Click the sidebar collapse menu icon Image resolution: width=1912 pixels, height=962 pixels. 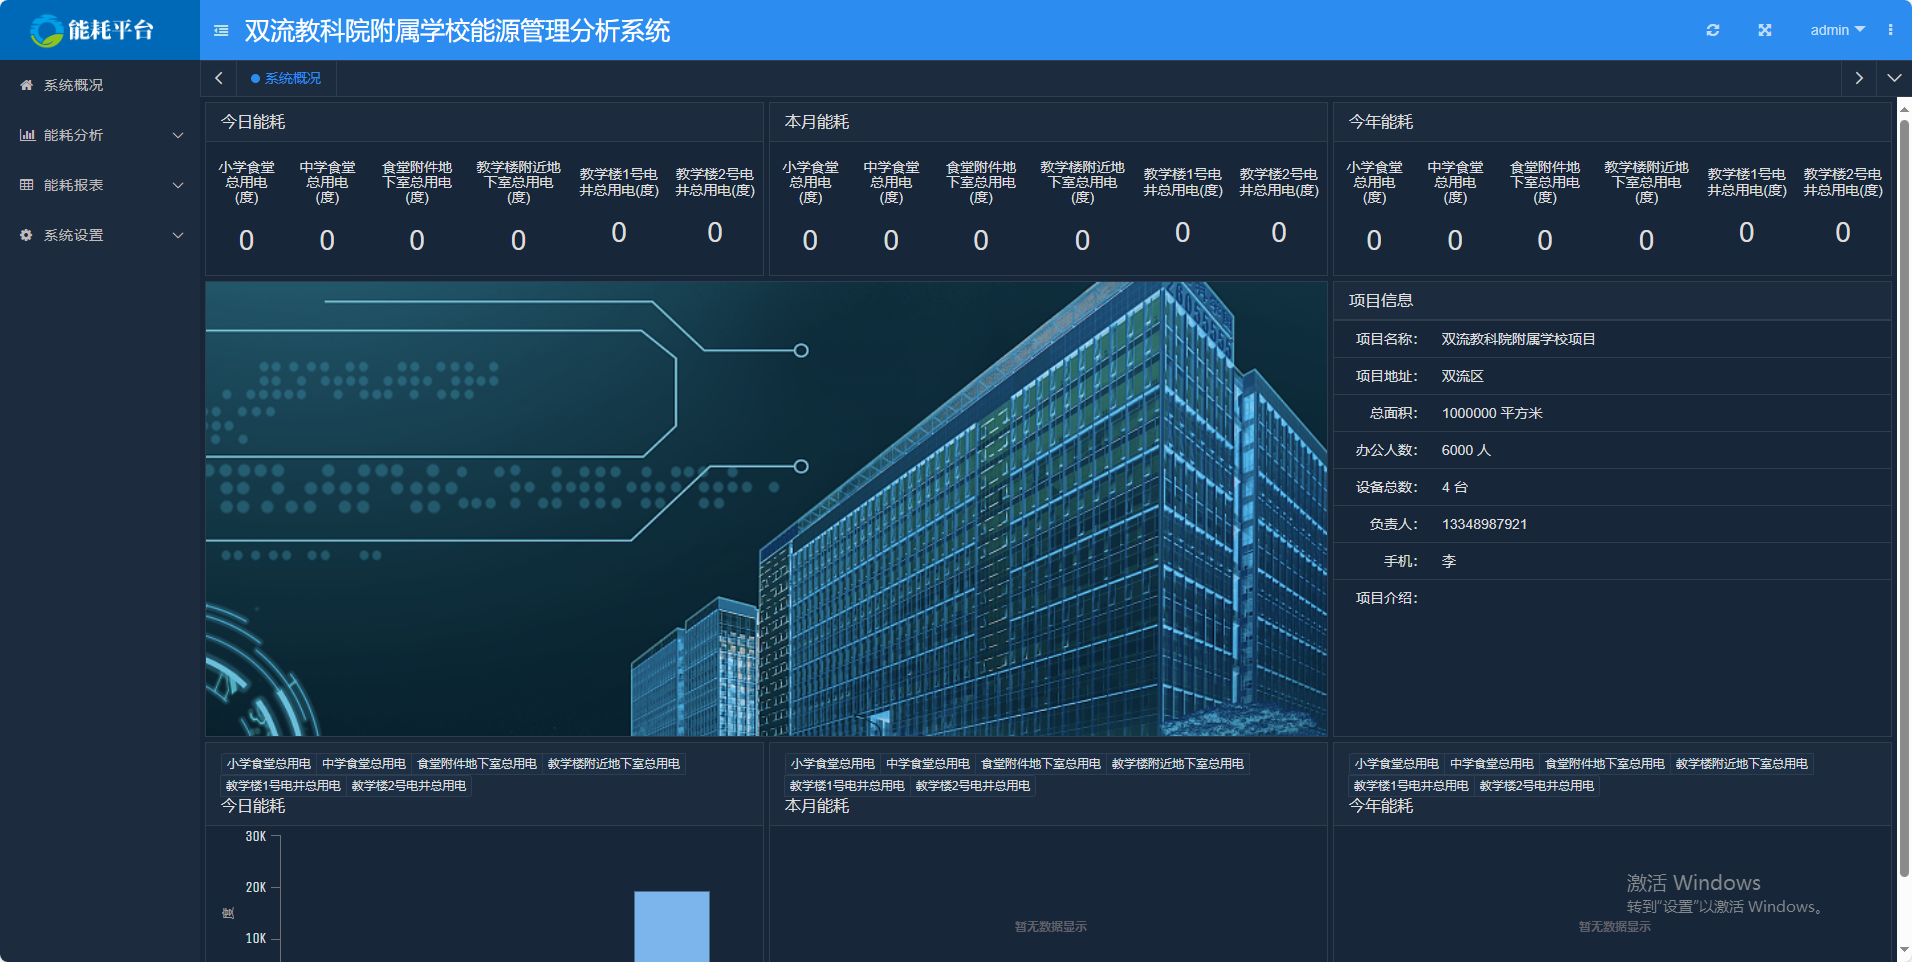[221, 31]
